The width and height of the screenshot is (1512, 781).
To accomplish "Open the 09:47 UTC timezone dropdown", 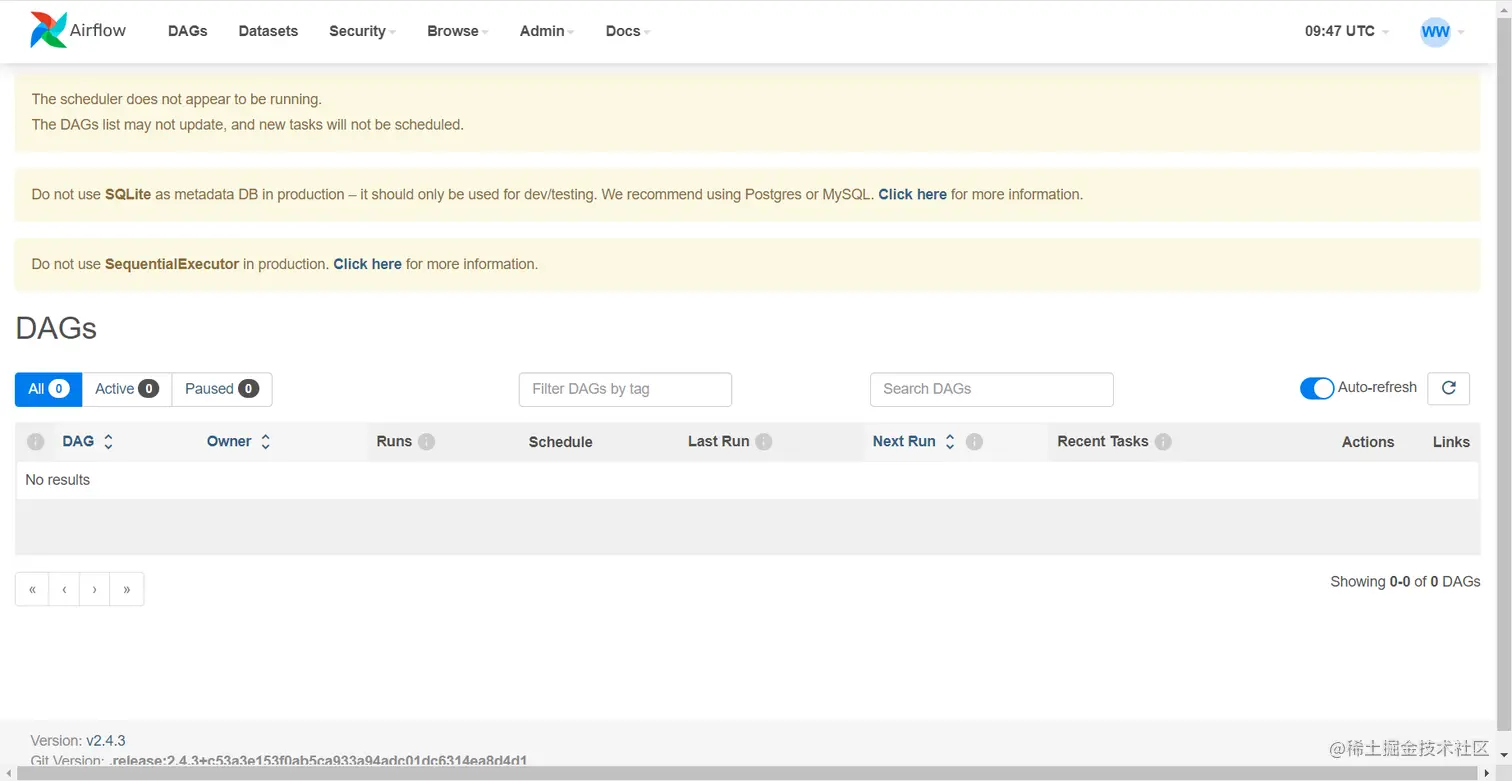I will [1346, 31].
